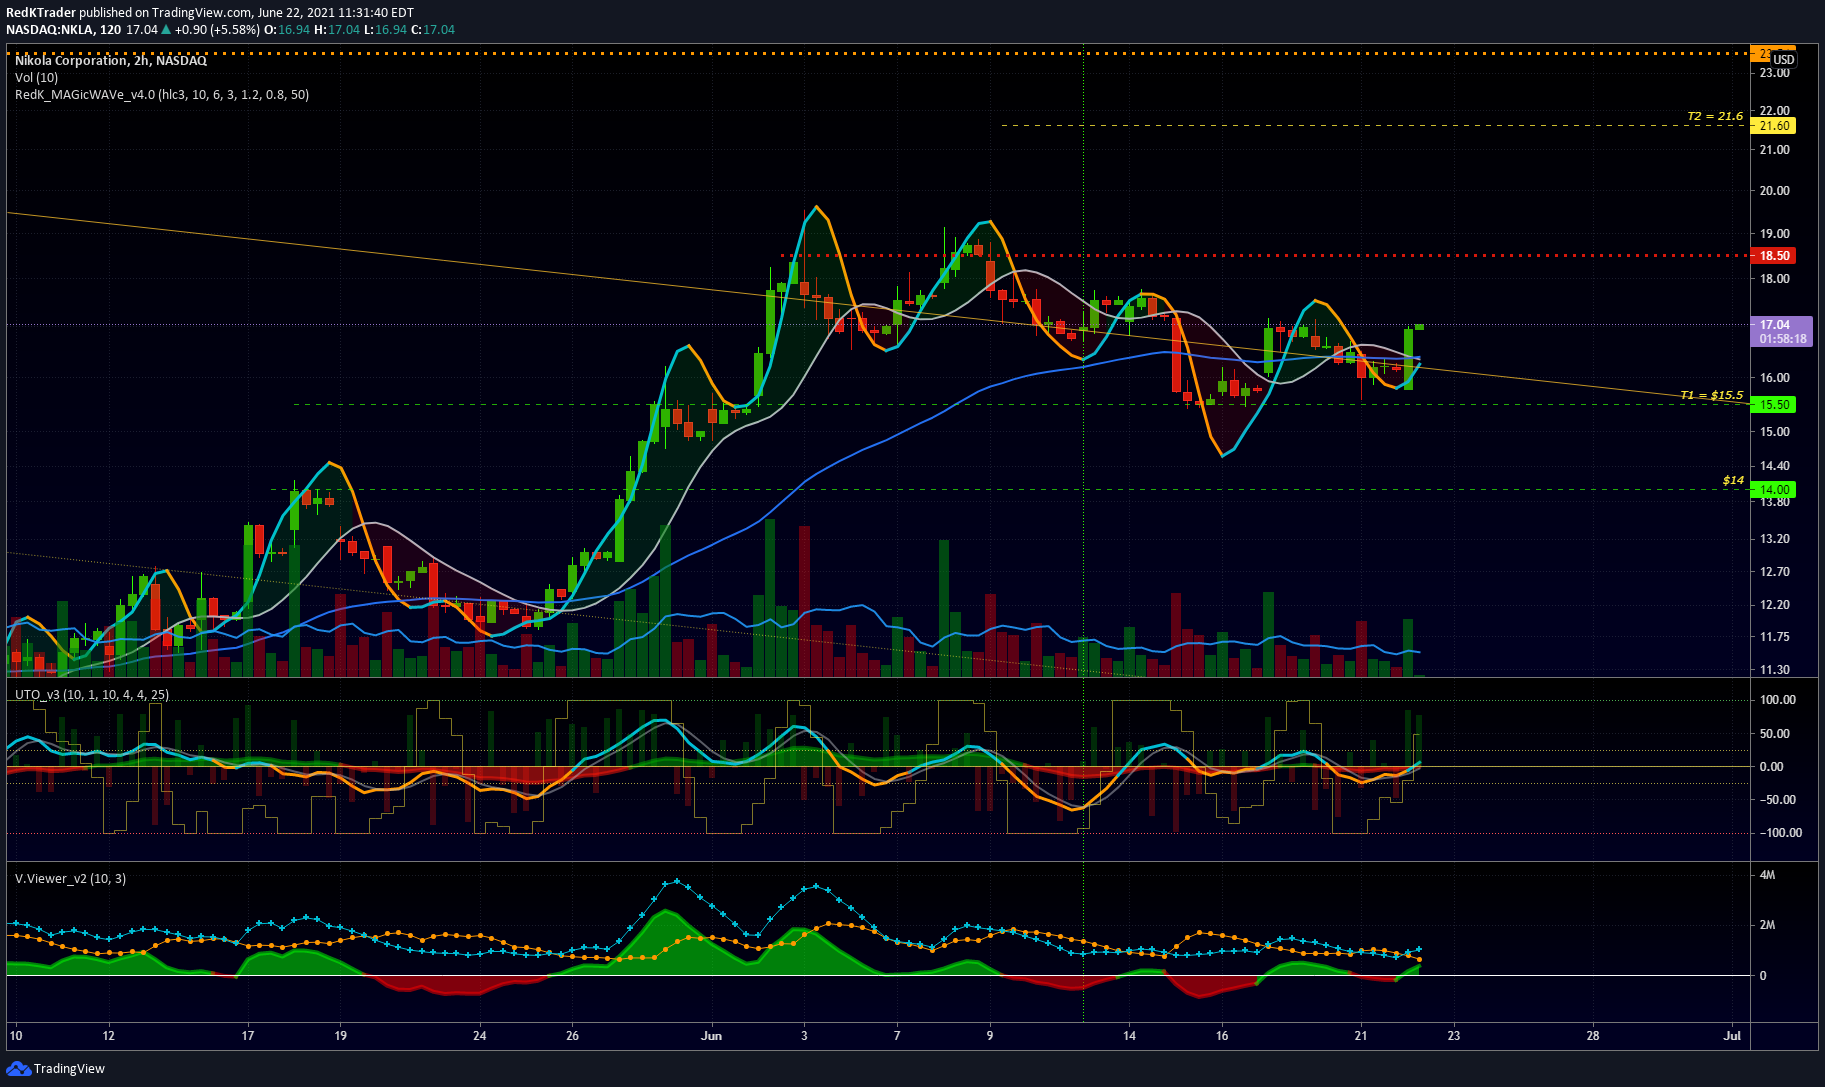Click the 12.20 tick on price axis
The image size is (1825, 1087).
coord(1775,605)
